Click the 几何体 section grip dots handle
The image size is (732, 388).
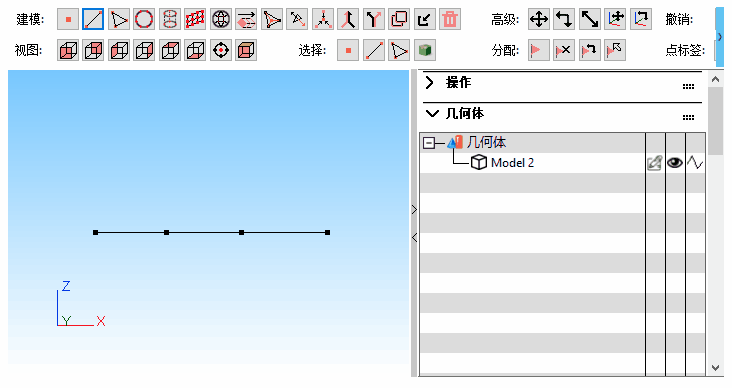(x=688, y=117)
